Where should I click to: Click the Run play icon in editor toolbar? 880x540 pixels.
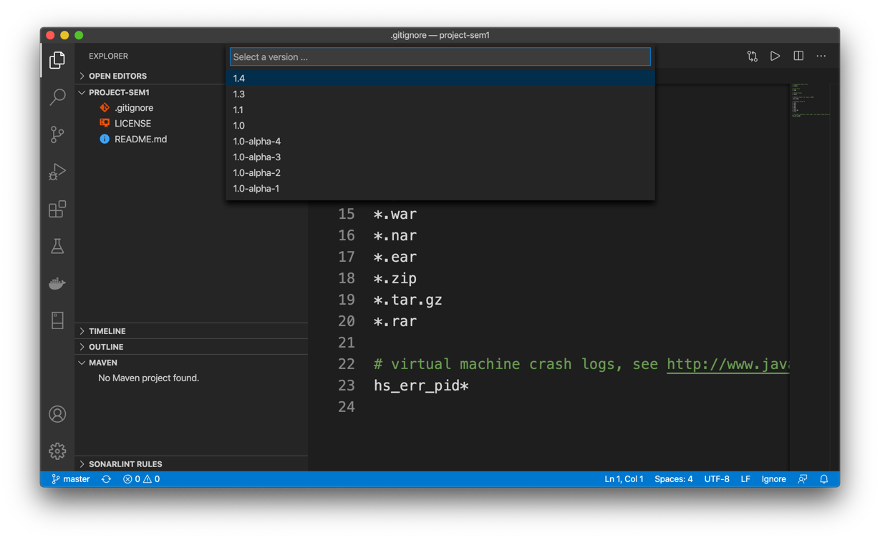[x=775, y=56]
